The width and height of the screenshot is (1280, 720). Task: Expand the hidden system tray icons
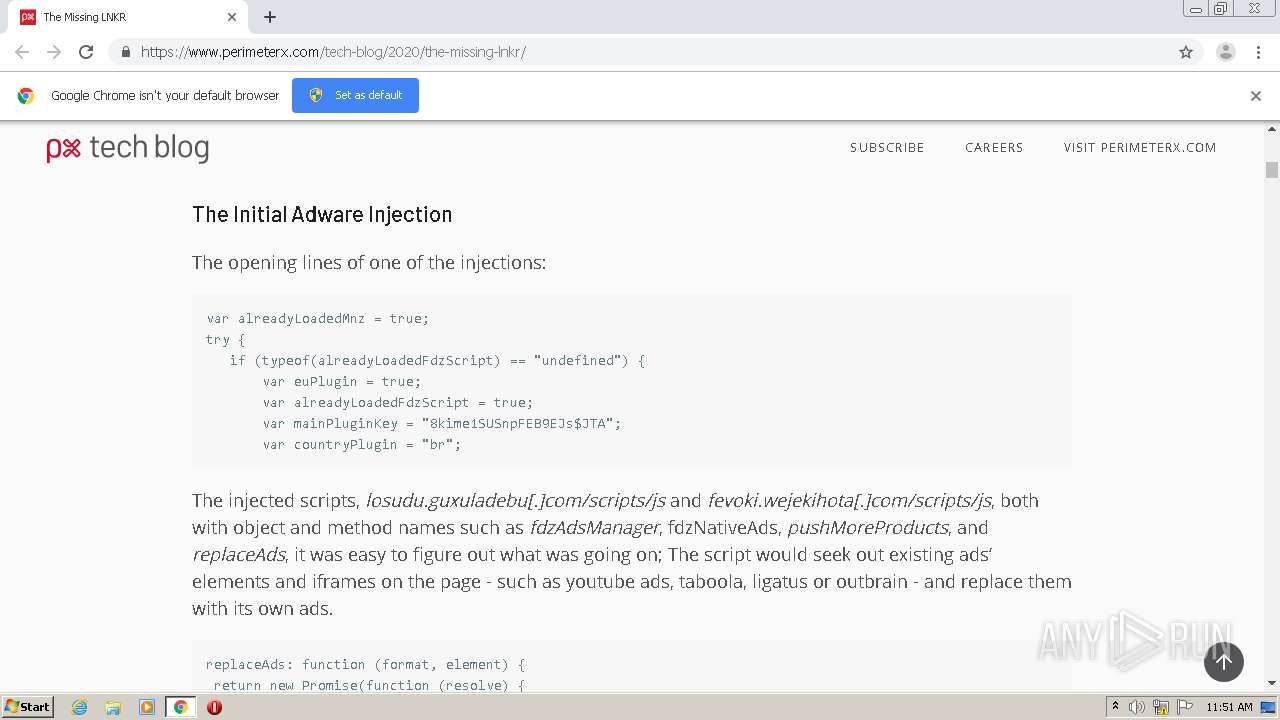tap(1115, 707)
